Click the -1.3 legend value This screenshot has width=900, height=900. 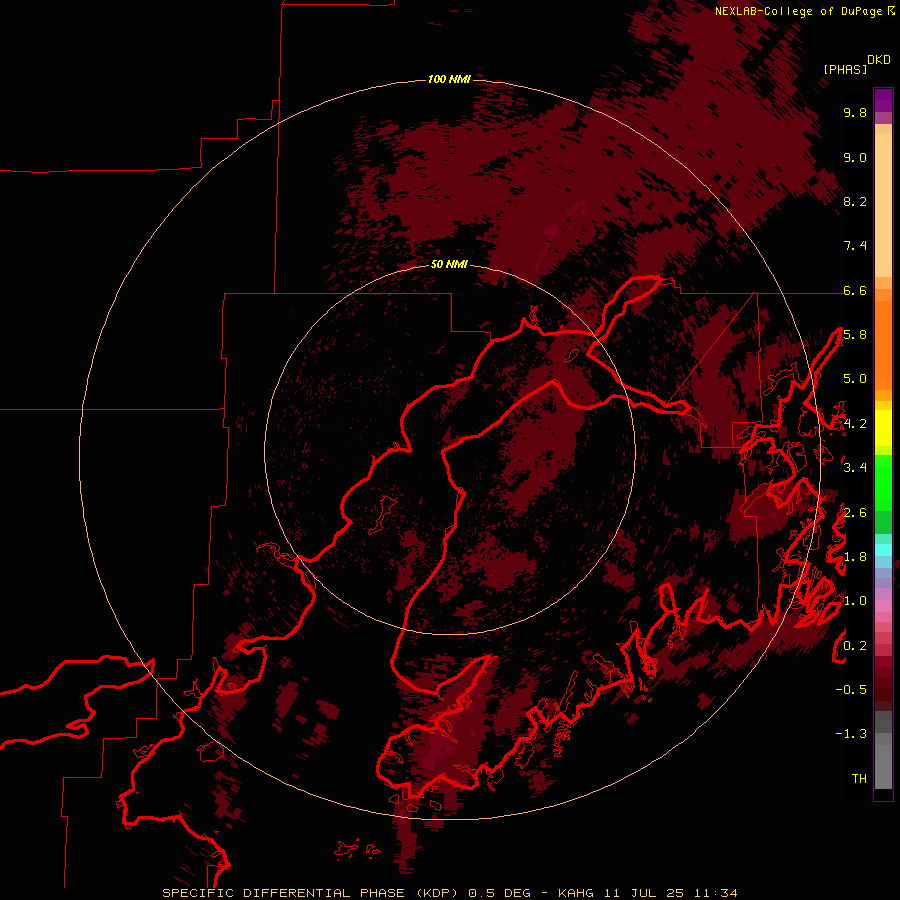coord(851,734)
